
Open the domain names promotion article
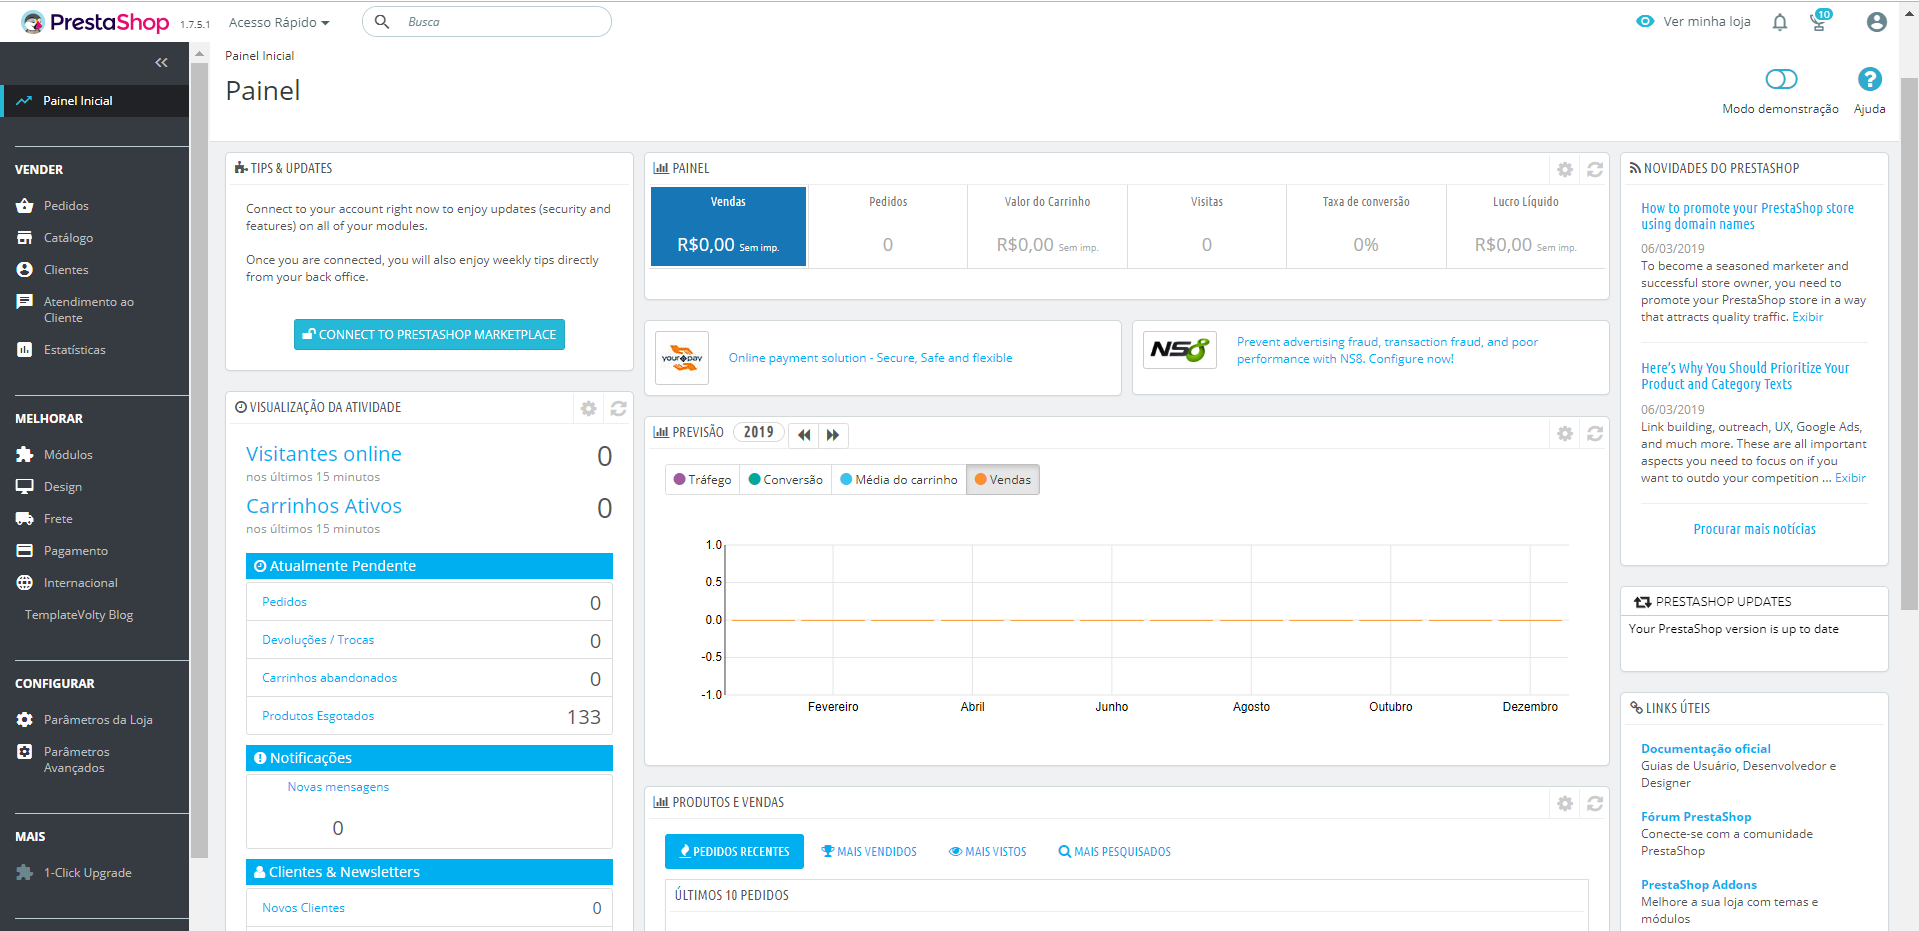[x=1747, y=216]
